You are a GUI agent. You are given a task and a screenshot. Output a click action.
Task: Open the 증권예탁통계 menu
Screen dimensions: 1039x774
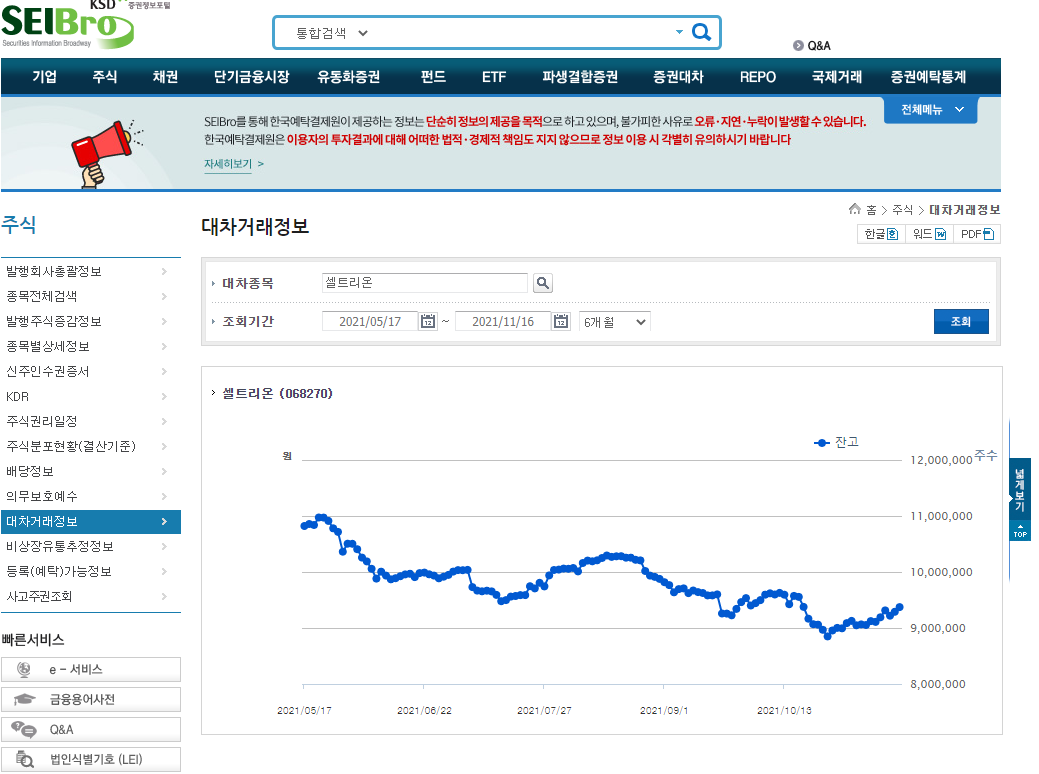click(x=928, y=77)
